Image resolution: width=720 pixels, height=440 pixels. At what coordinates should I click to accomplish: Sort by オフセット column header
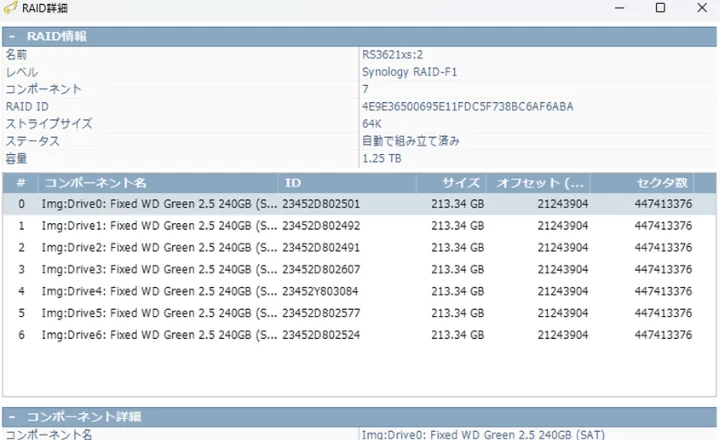point(538,183)
